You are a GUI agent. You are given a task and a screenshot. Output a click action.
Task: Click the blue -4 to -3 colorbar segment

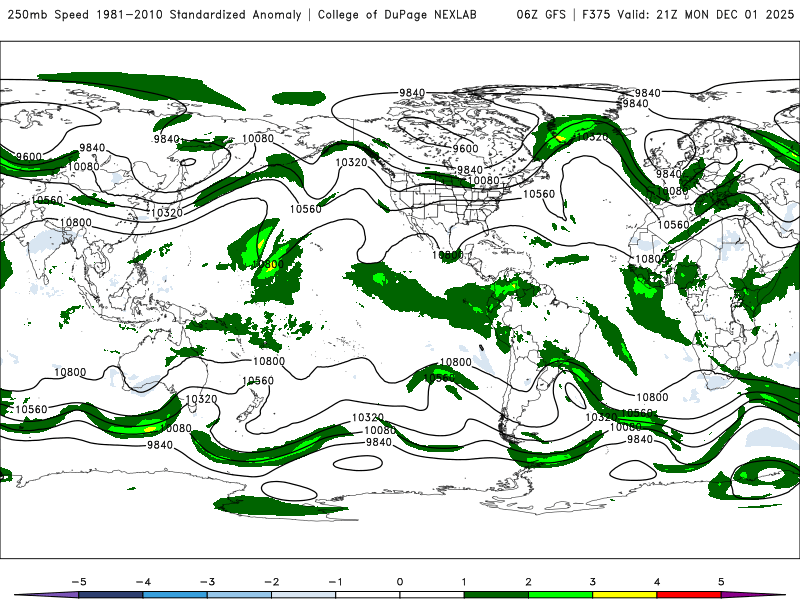[175, 595]
